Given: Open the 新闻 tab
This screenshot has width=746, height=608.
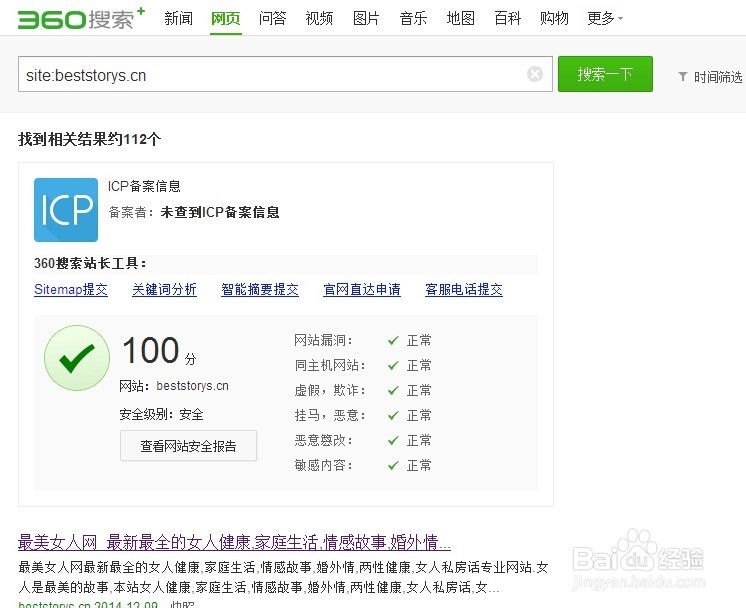Looking at the screenshot, I should 178,19.
